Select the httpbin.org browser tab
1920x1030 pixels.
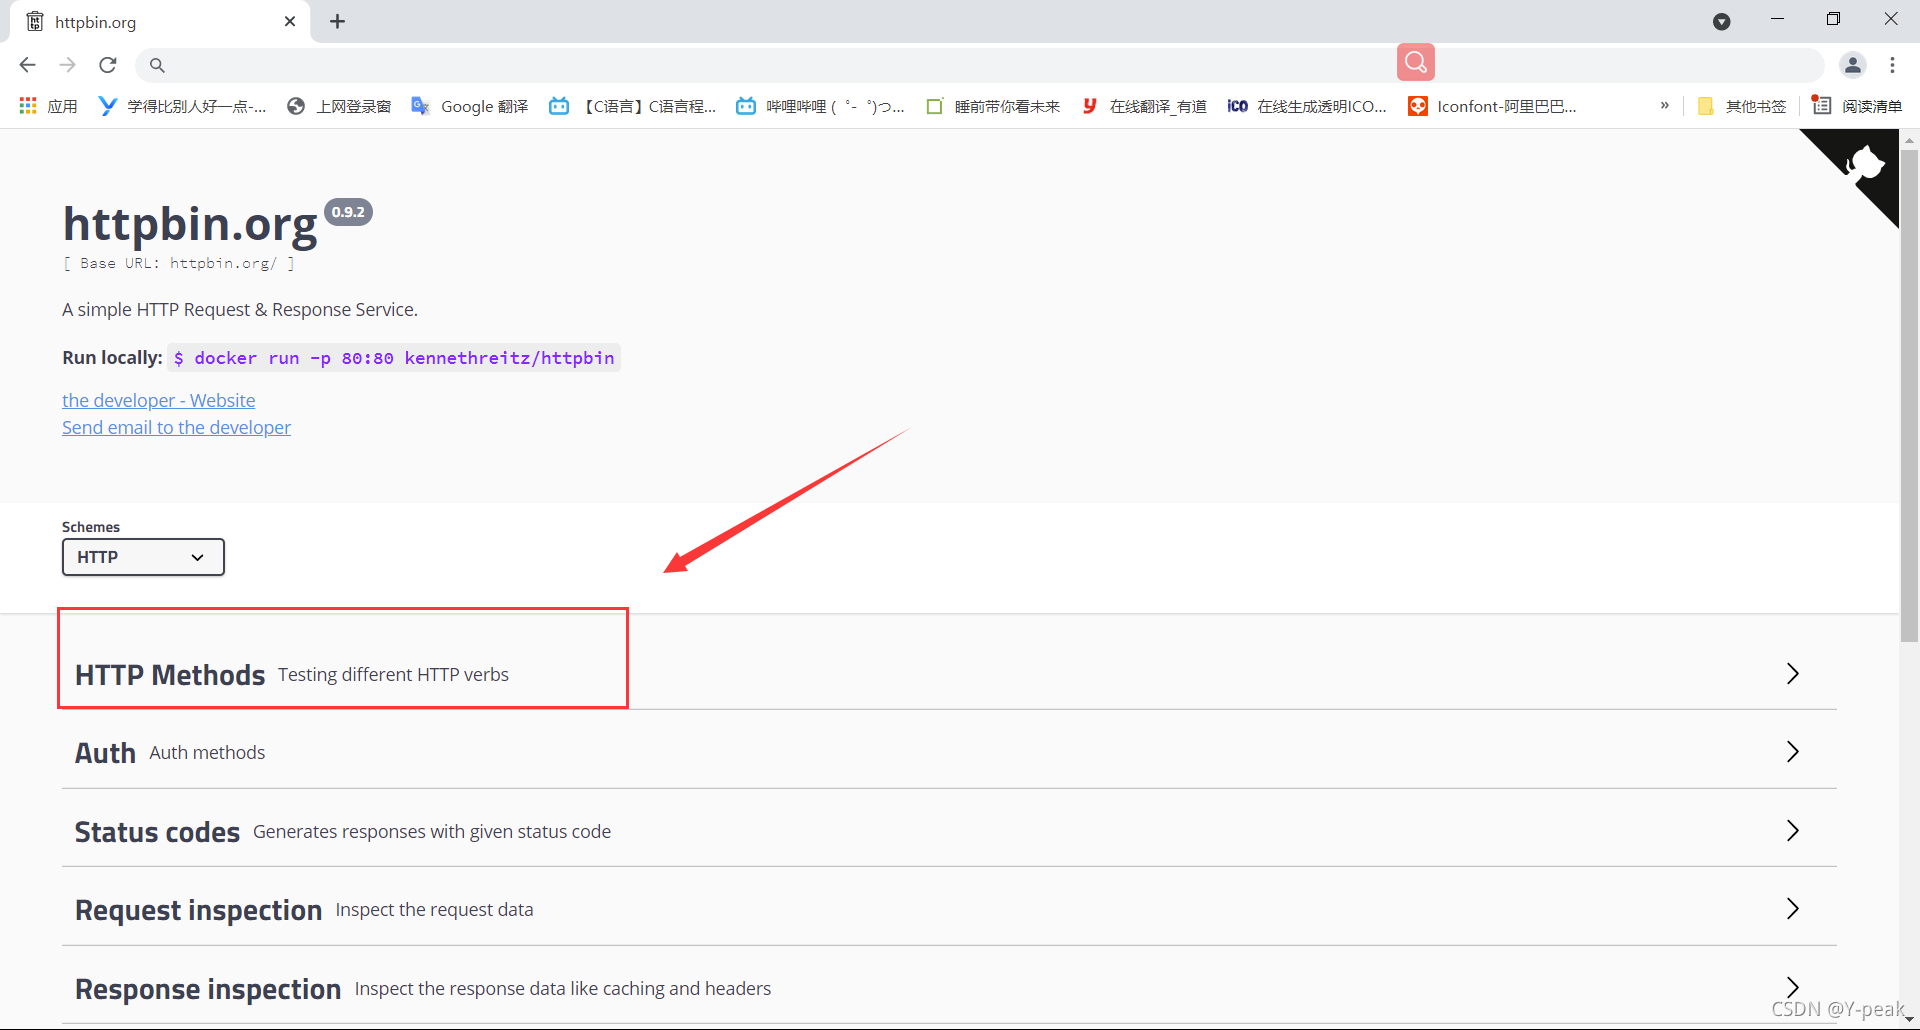[150, 22]
